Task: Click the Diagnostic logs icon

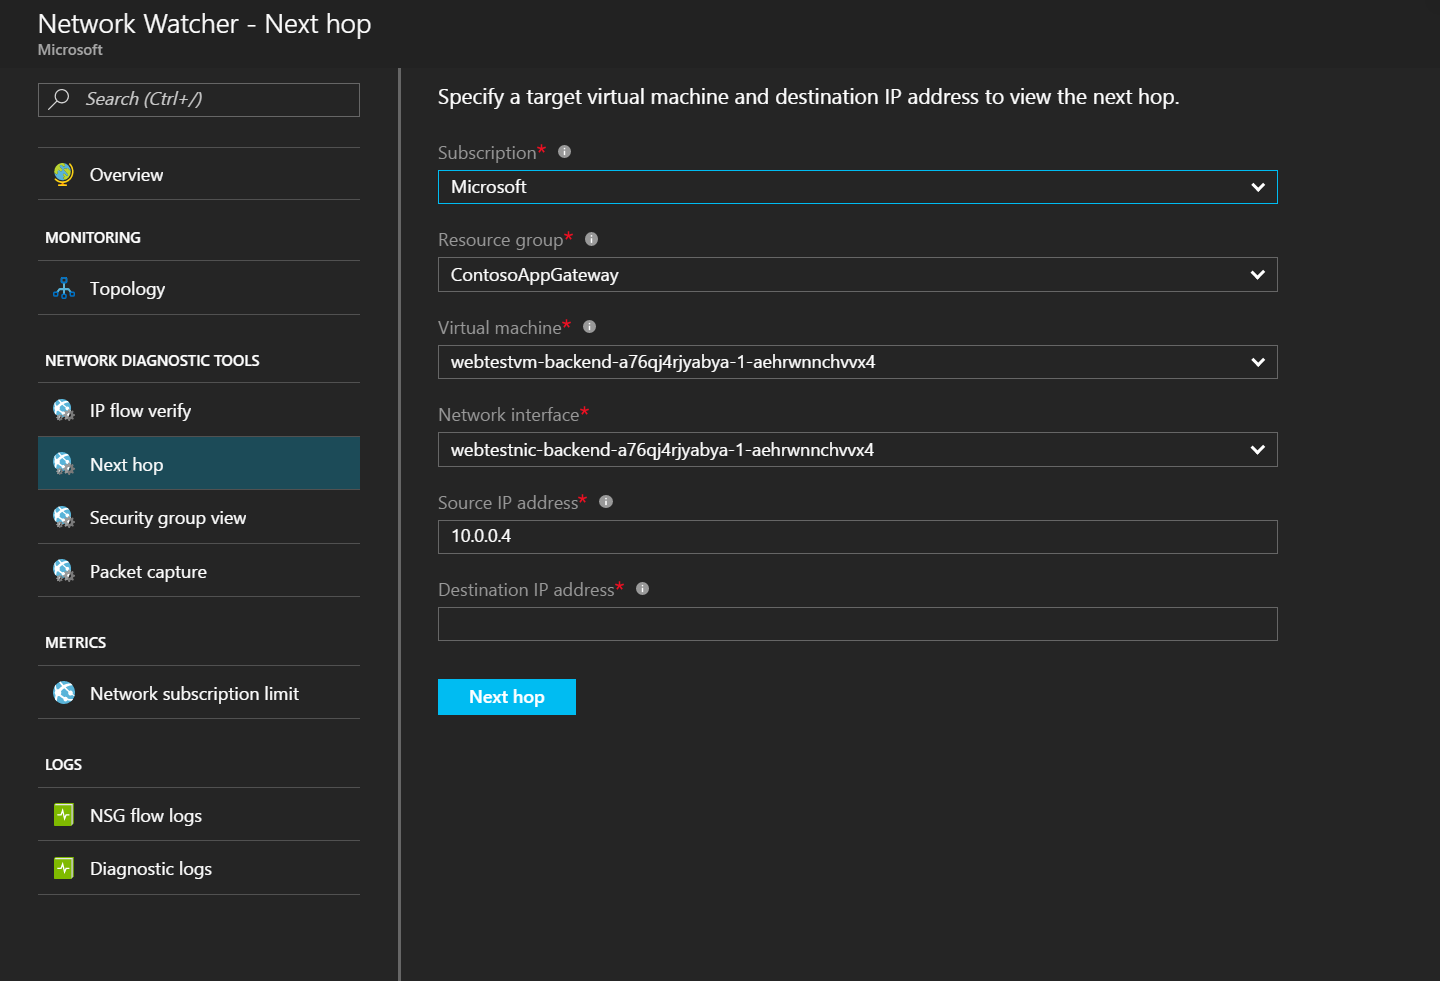Action: pos(64,868)
